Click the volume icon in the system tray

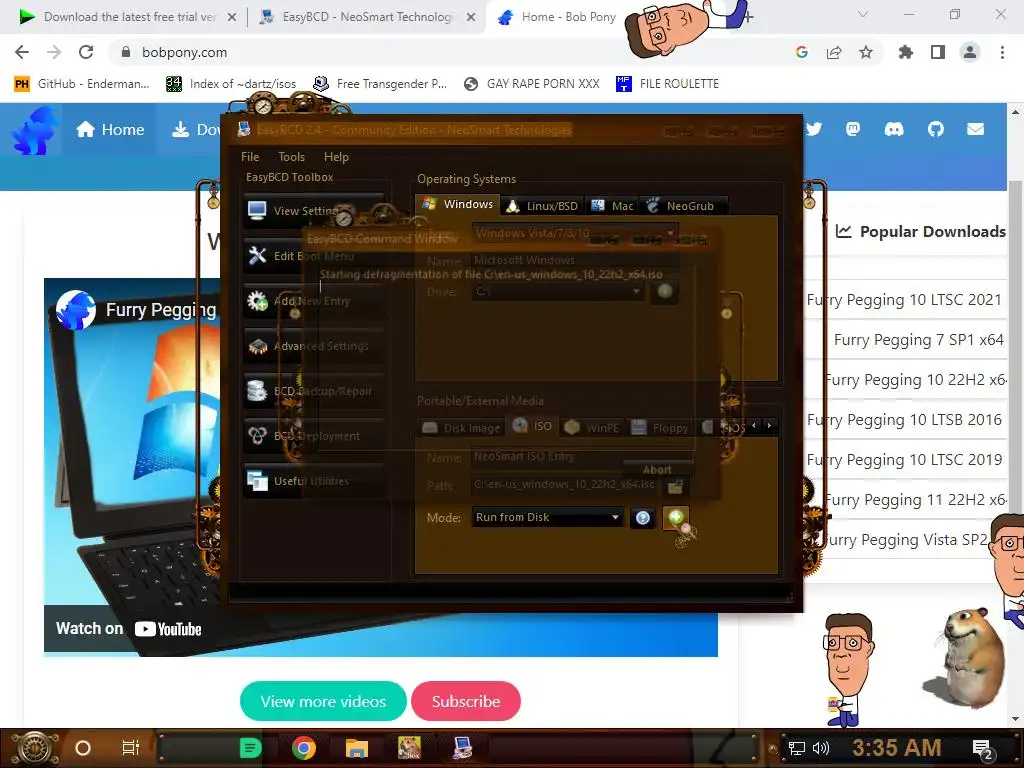(x=821, y=748)
